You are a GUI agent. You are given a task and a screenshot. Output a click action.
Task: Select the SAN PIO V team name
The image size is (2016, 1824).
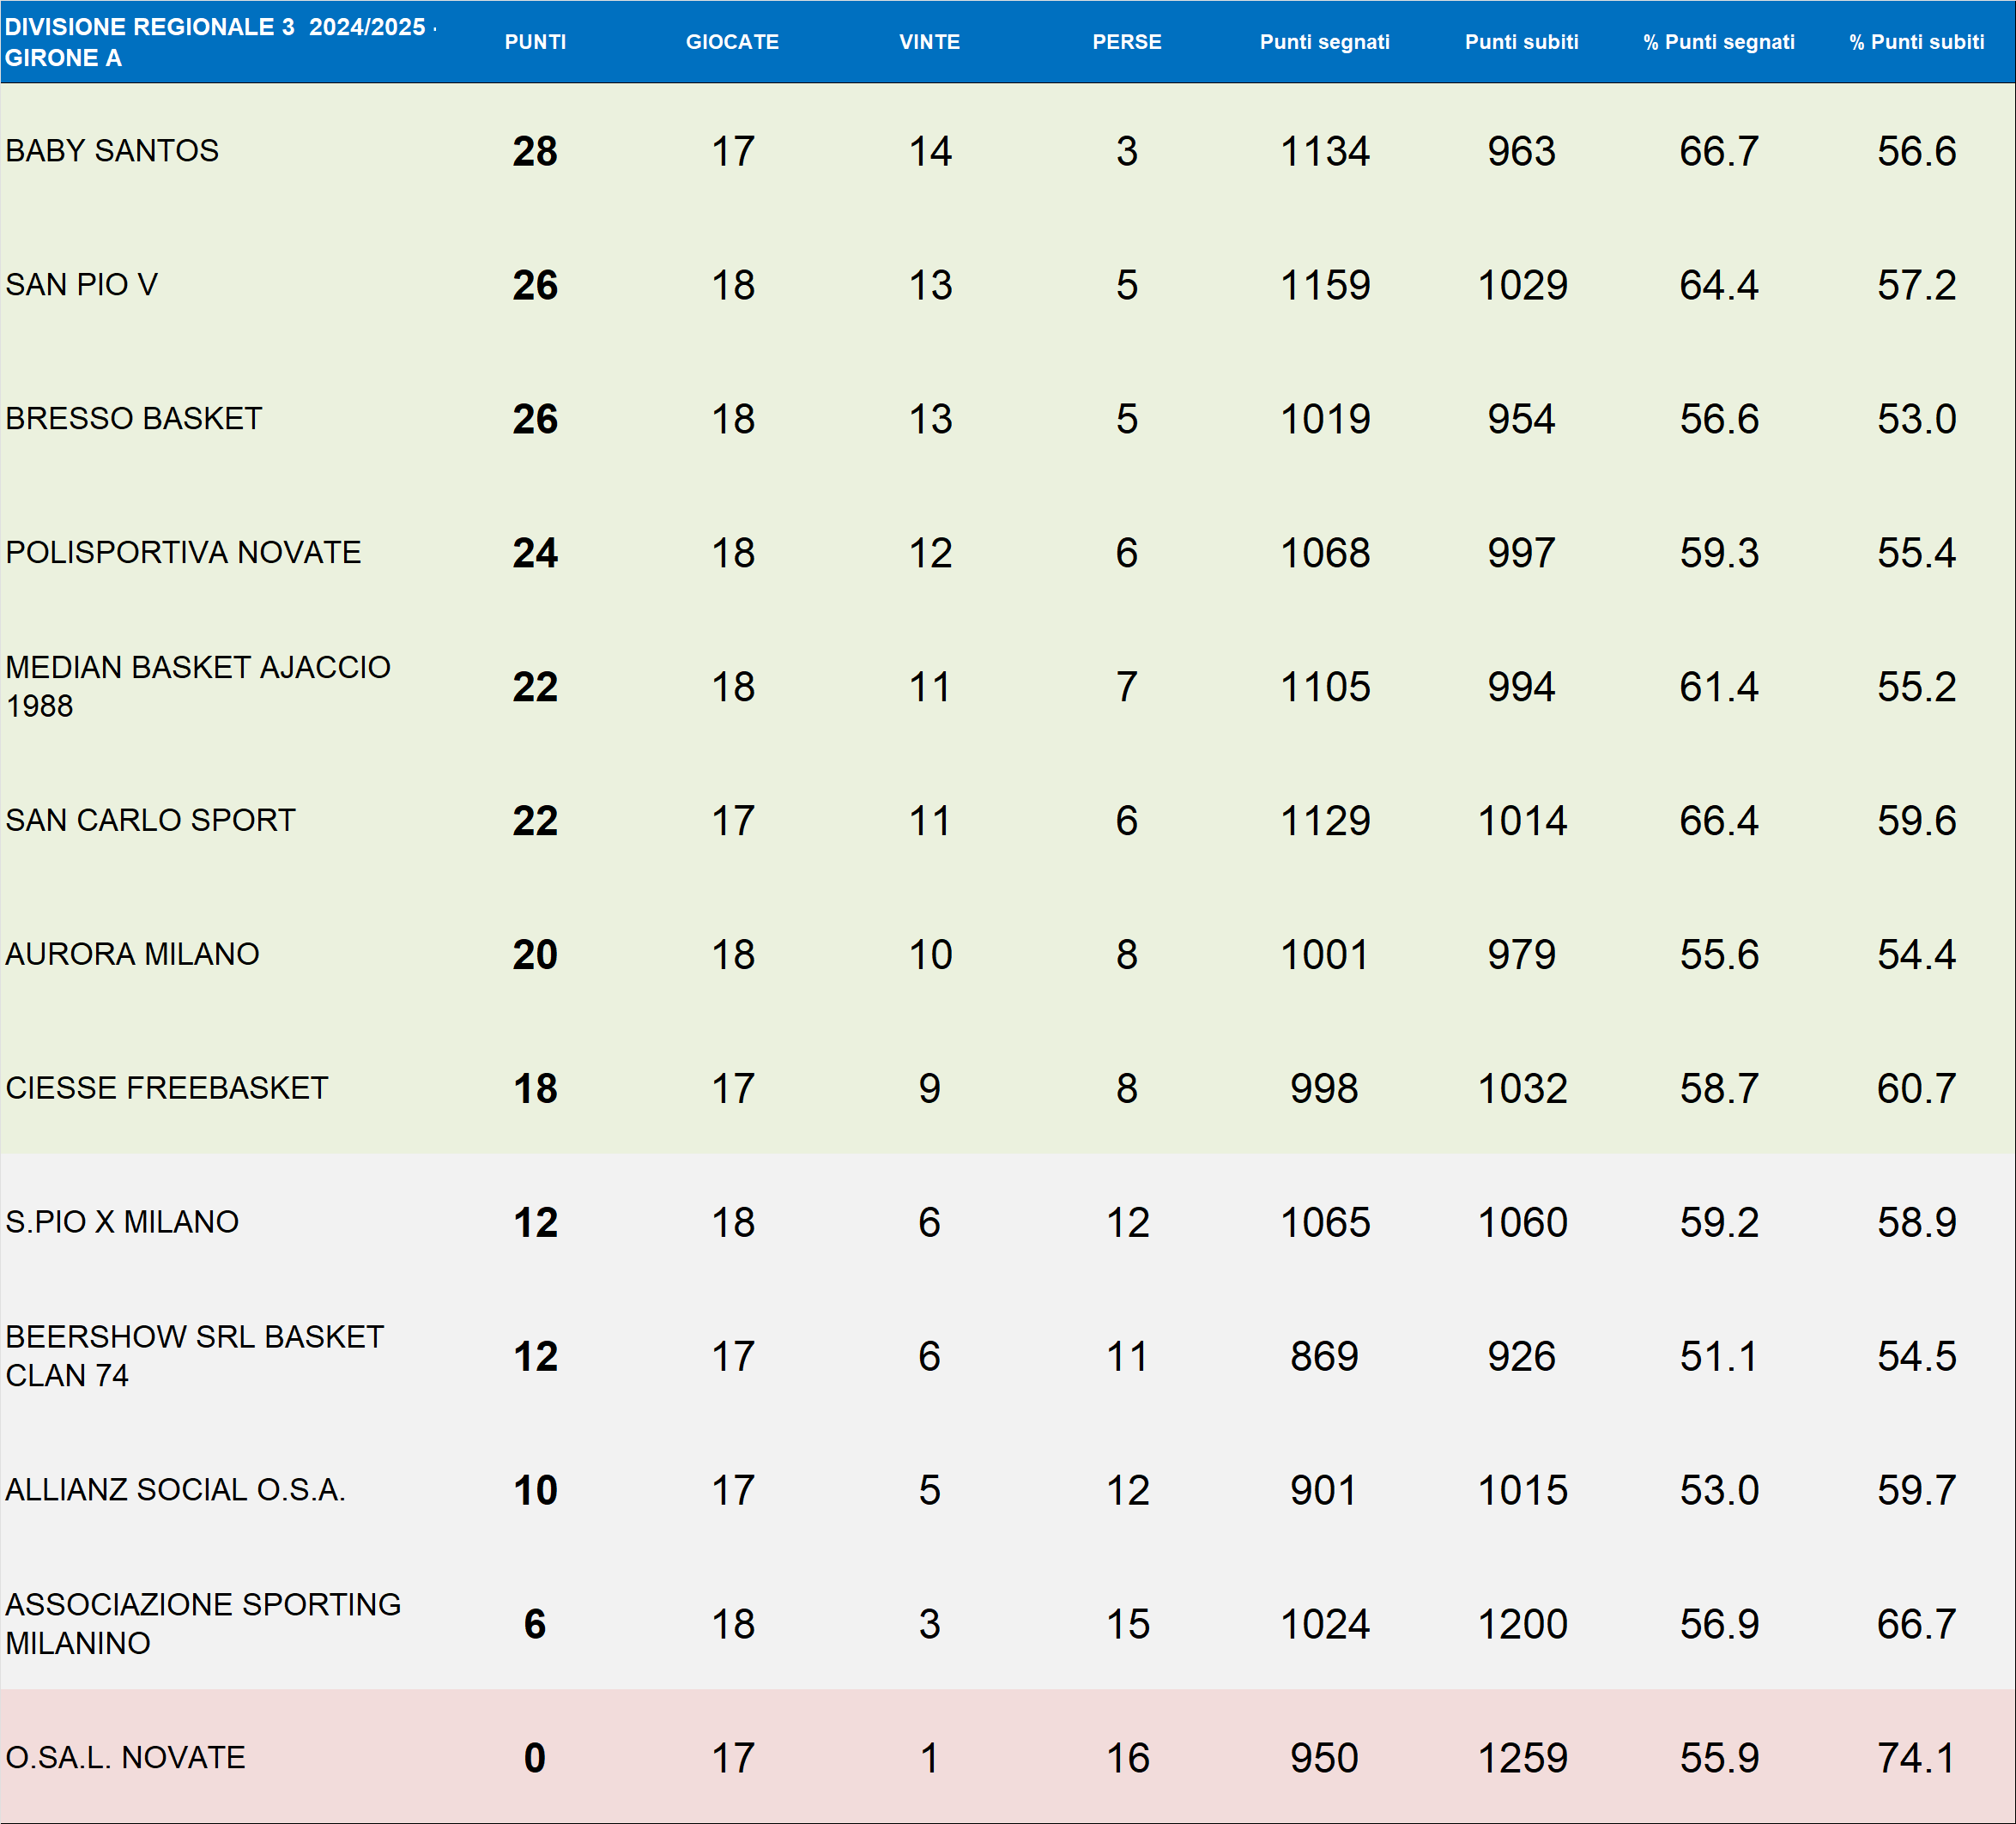pyautogui.click(x=82, y=285)
